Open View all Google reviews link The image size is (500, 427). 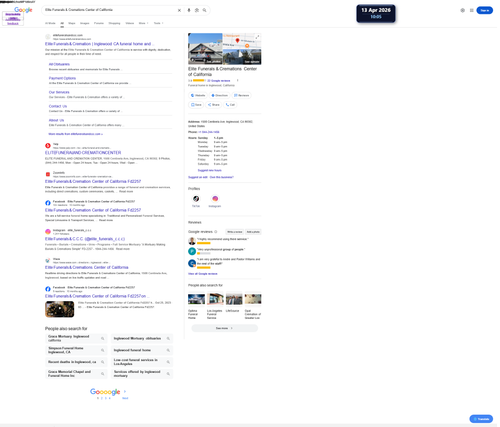coord(203,274)
